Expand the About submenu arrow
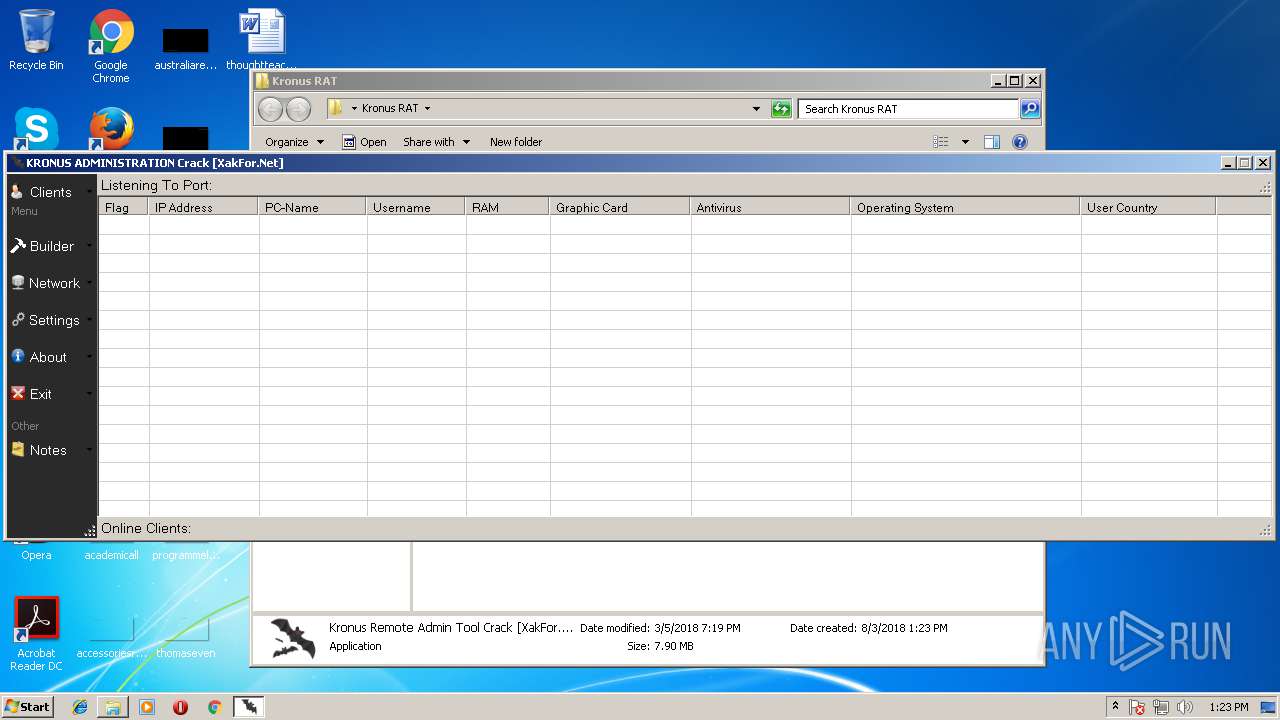Image resolution: width=1280 pixels, height=720 pixels. pyautogui.click(x=89, y=357)
